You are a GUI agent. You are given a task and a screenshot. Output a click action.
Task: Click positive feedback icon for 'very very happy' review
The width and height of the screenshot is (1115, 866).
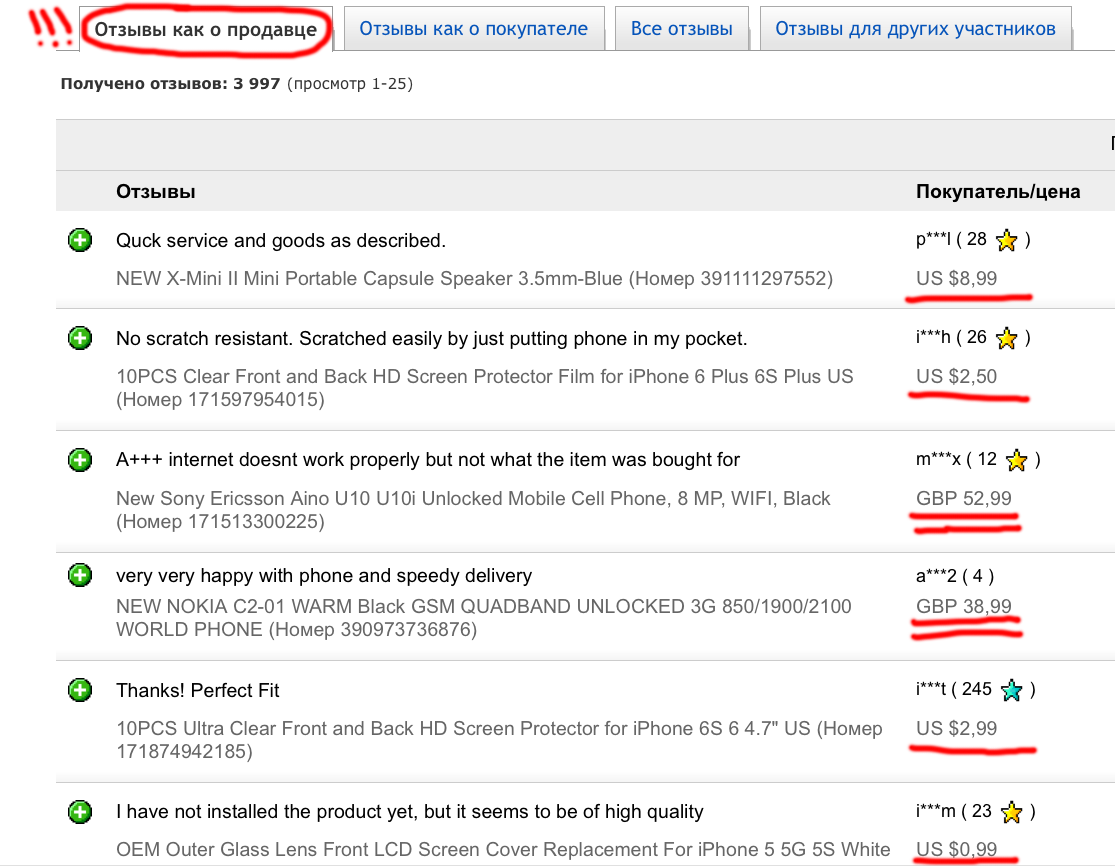pos(80,575)
